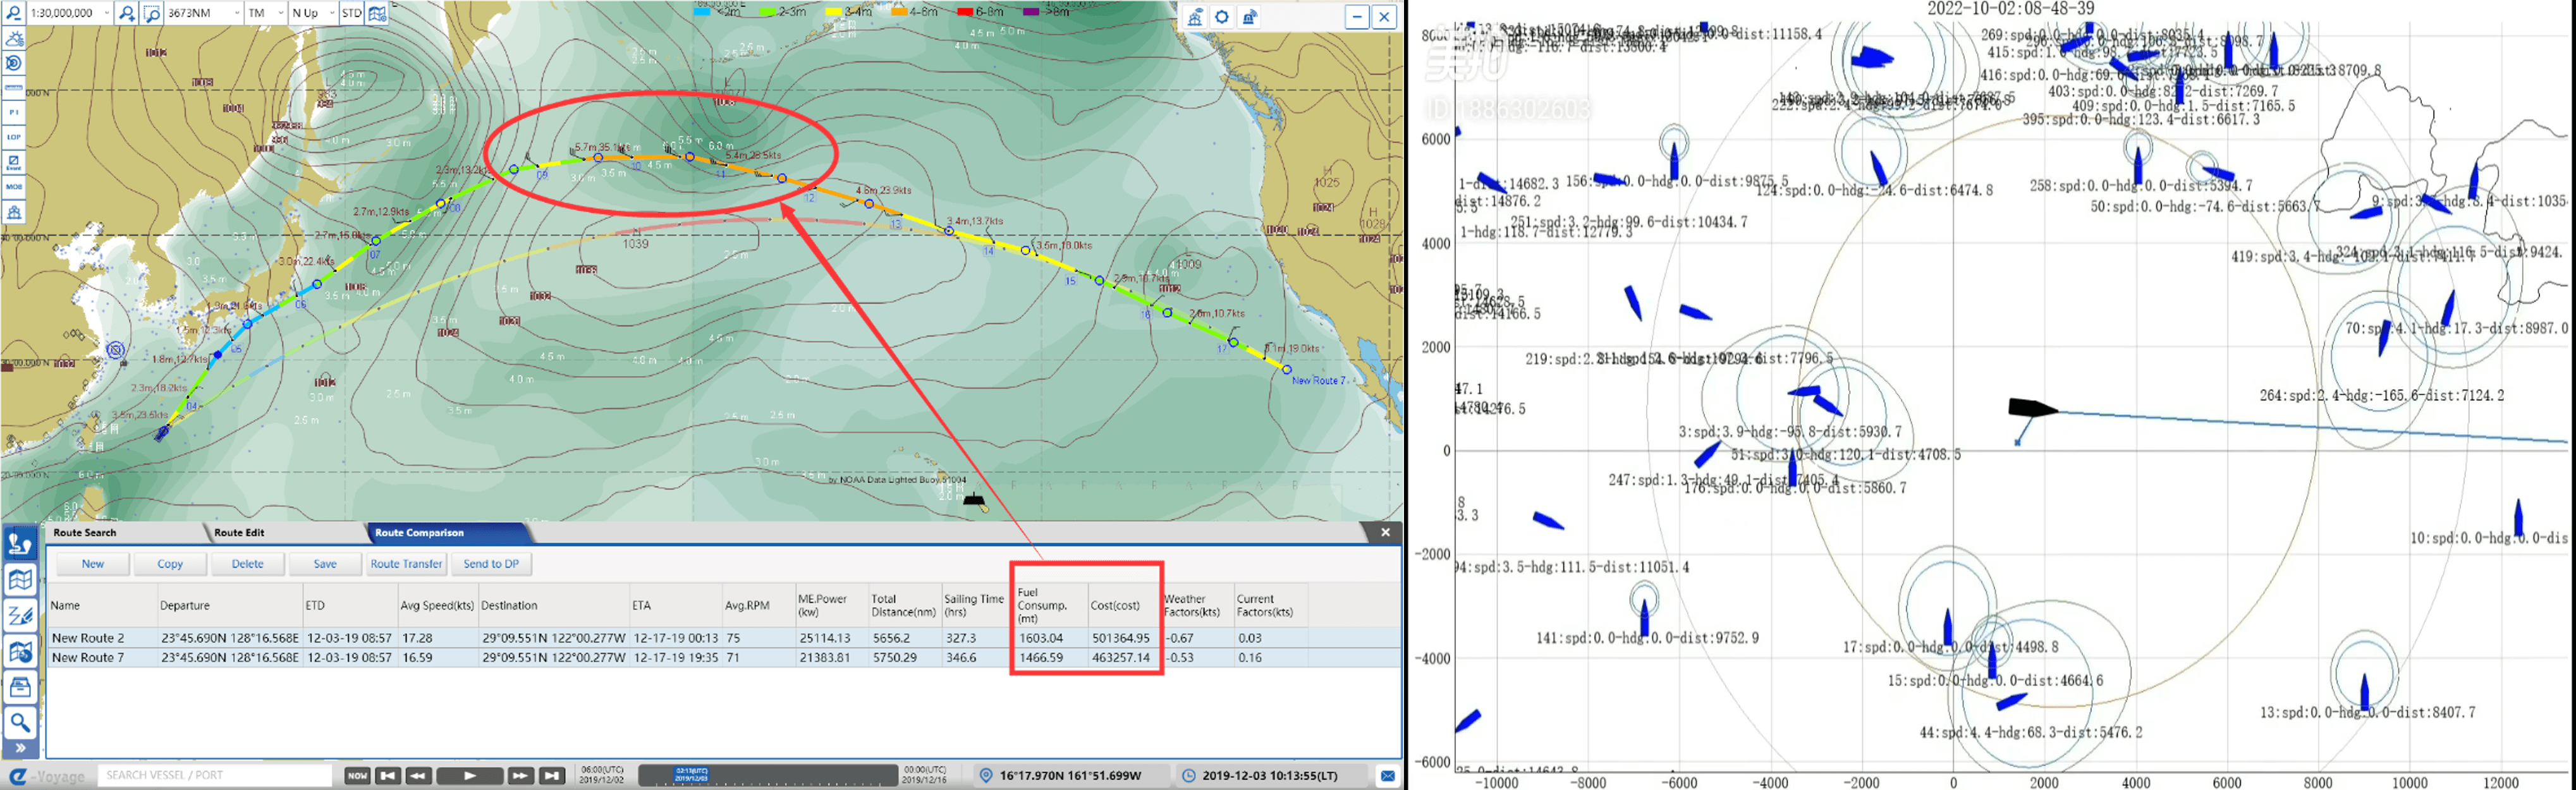Select the New Route 2 row

pyautogui.click(x=724, y=638)
